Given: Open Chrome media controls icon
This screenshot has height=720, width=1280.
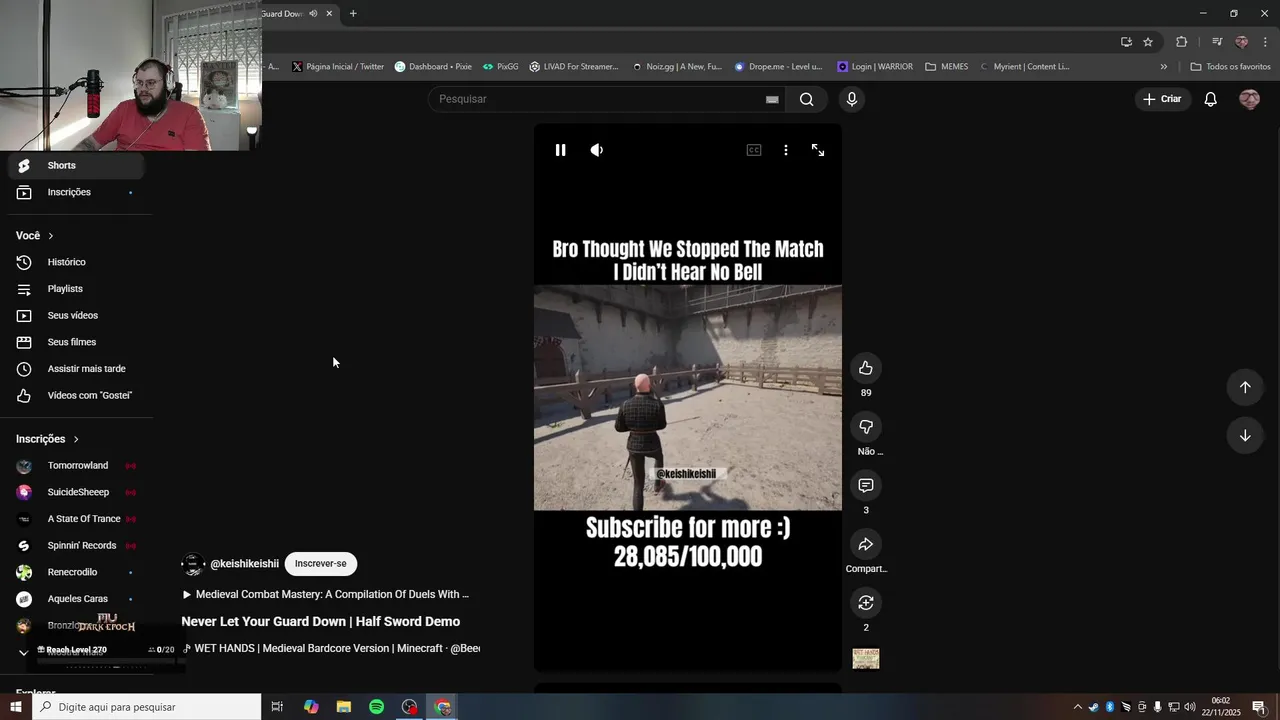Looking at the screenshot, I should point(1217,42).
